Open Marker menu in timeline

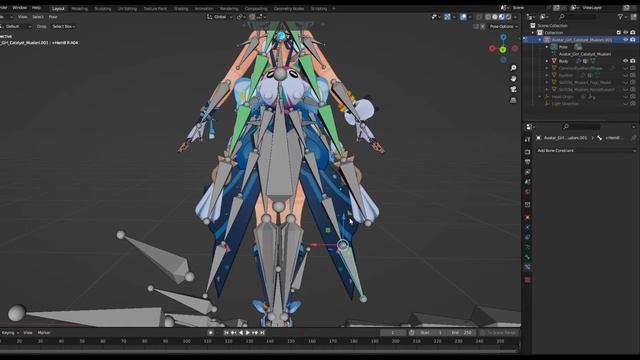click(44, 333)
